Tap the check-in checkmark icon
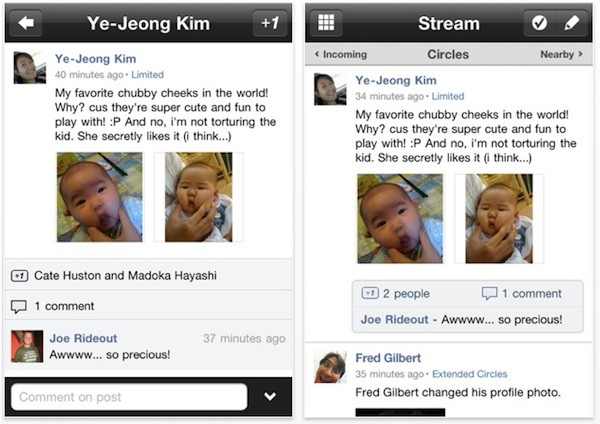Viewport: 600px width, 424px height. pos(539,22)
